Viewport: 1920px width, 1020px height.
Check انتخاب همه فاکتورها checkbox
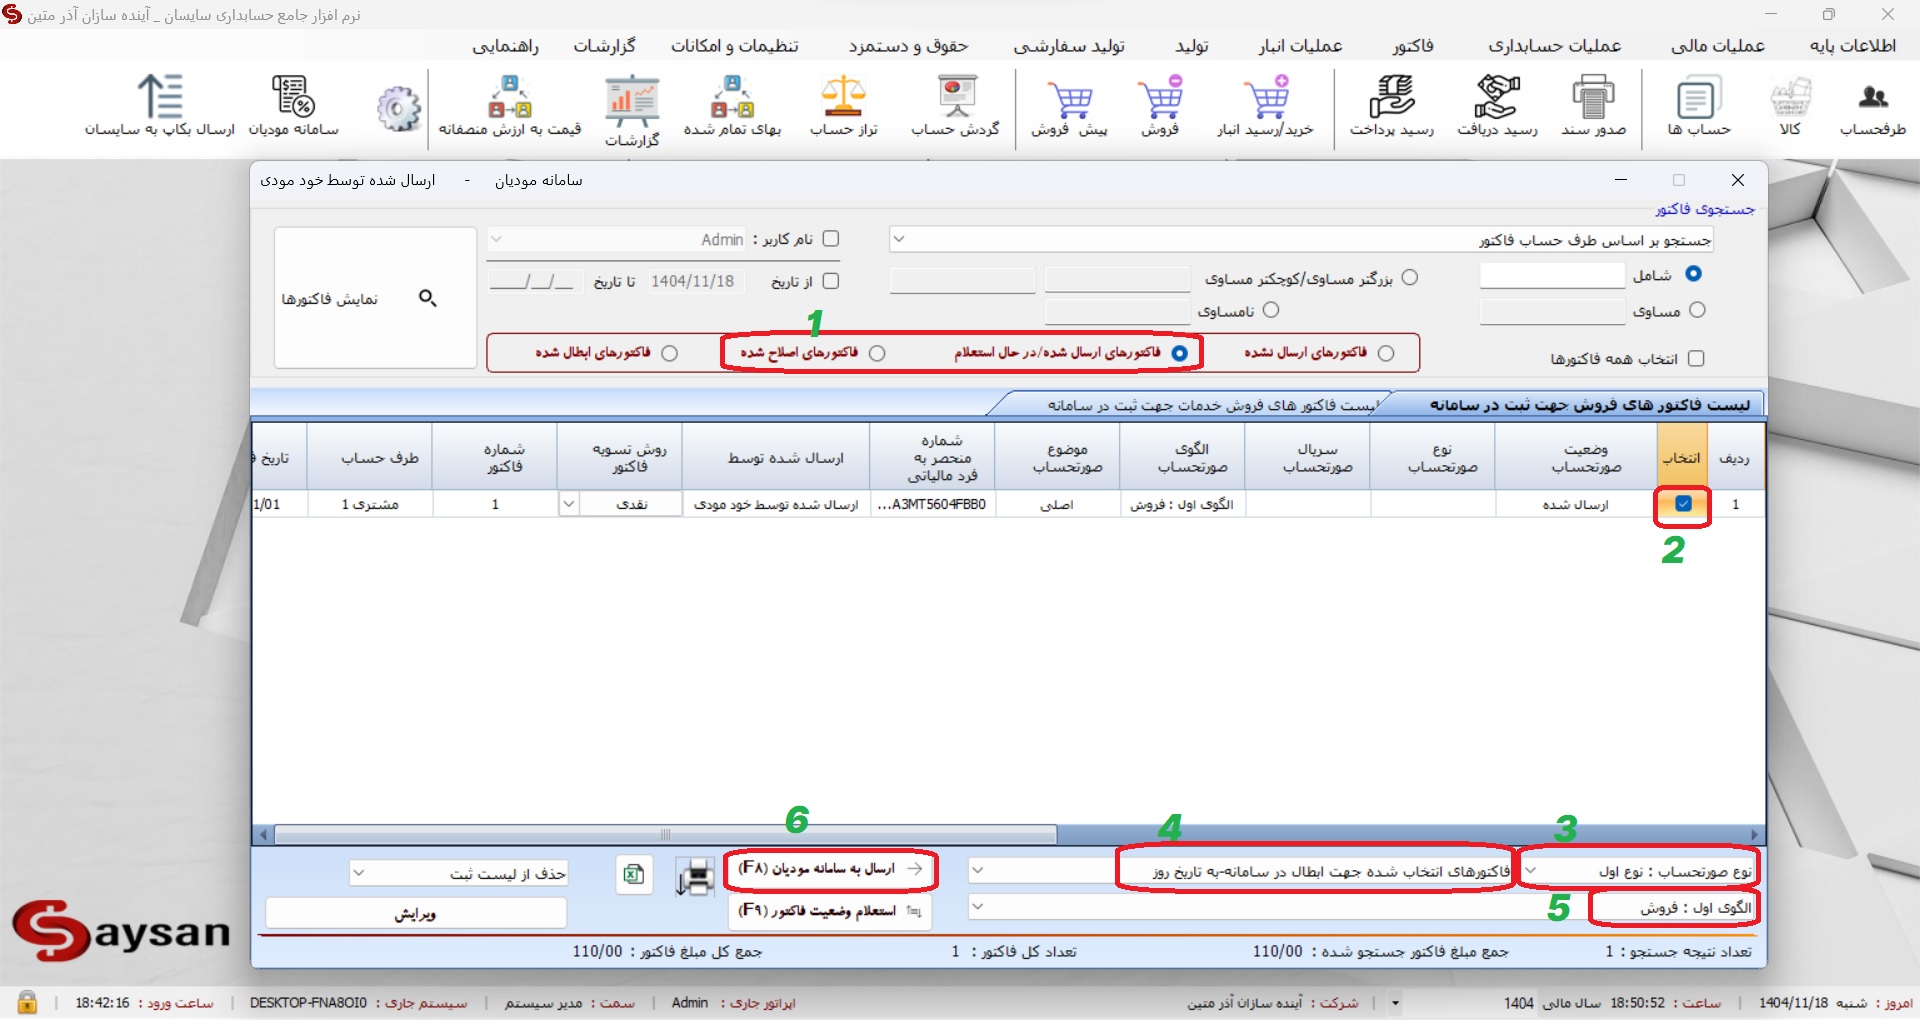click(x=1696, y=359)
